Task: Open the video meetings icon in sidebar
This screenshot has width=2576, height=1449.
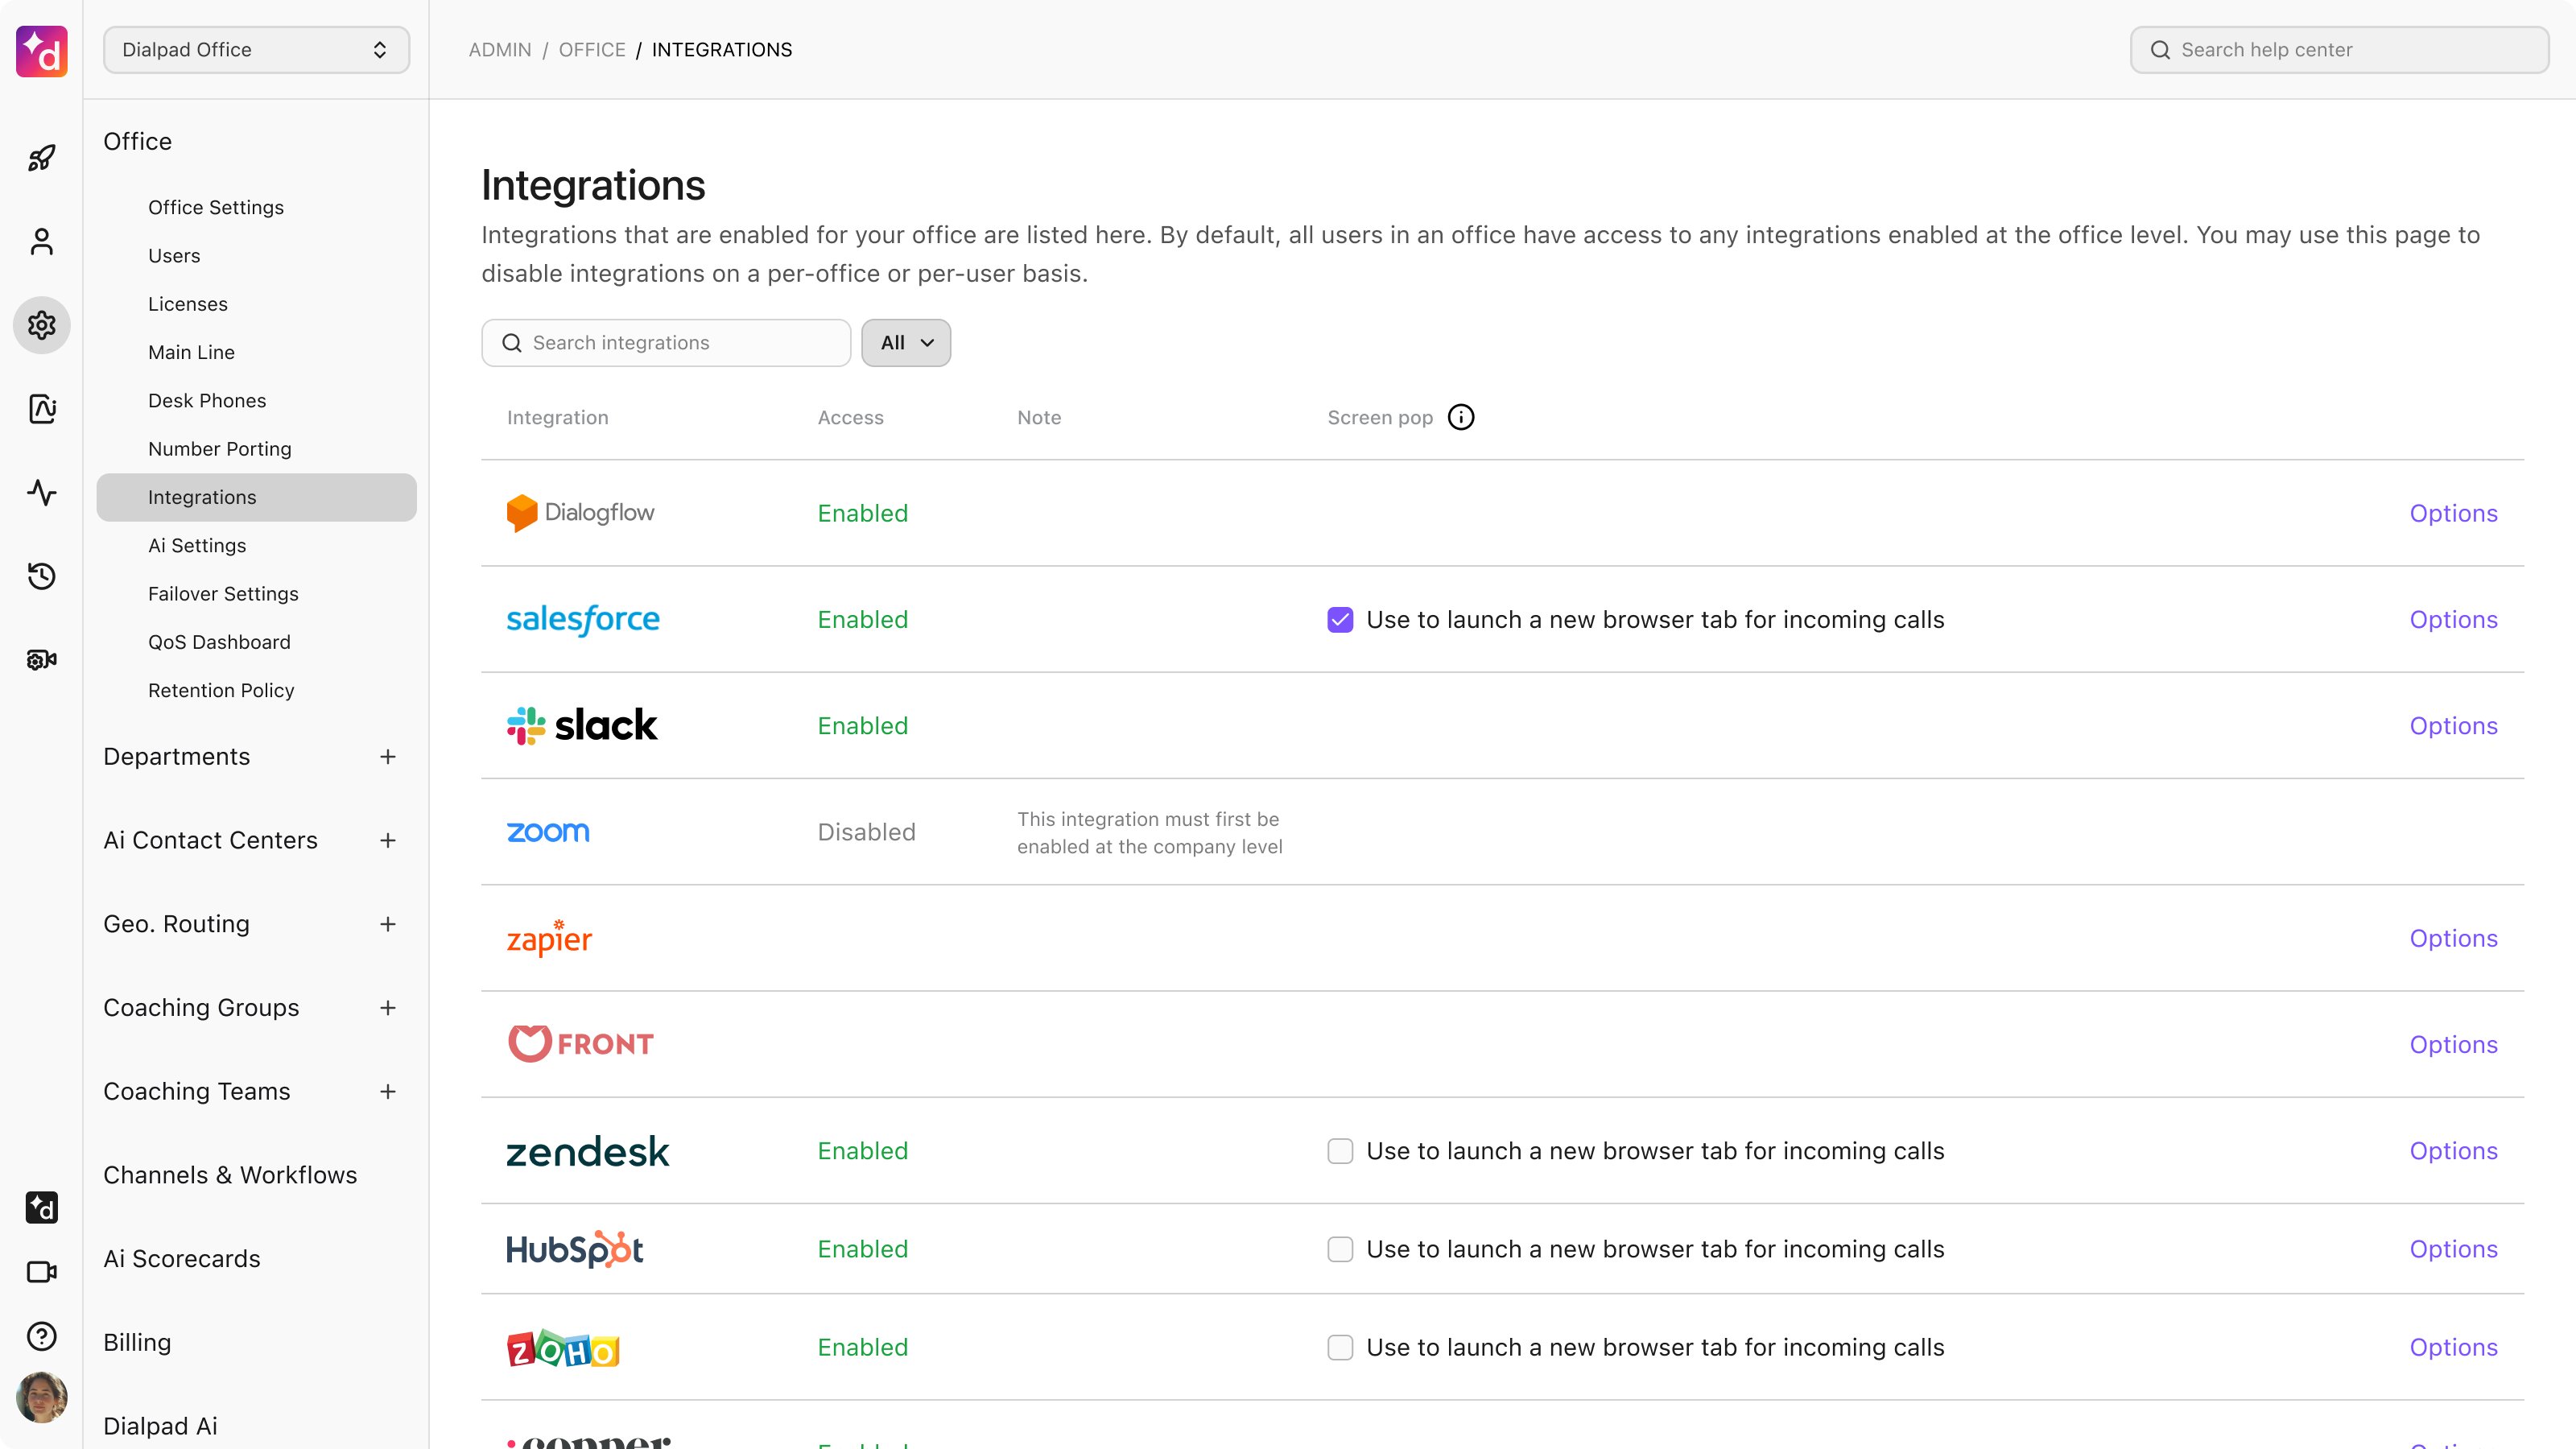Action: click(41, 1271)
